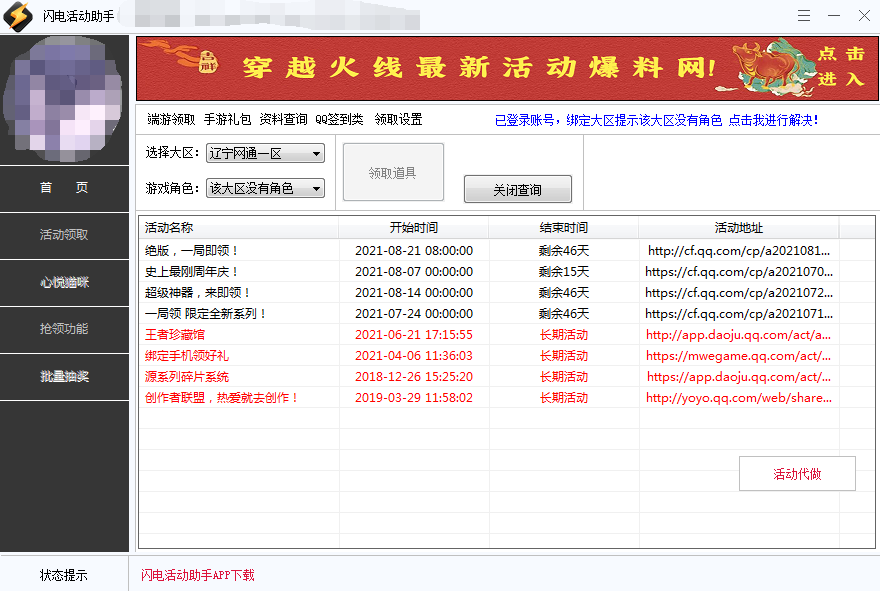Open the 领取设置 menu
Viewport: 880px width, 591px height.
click(x=398, y=120)
